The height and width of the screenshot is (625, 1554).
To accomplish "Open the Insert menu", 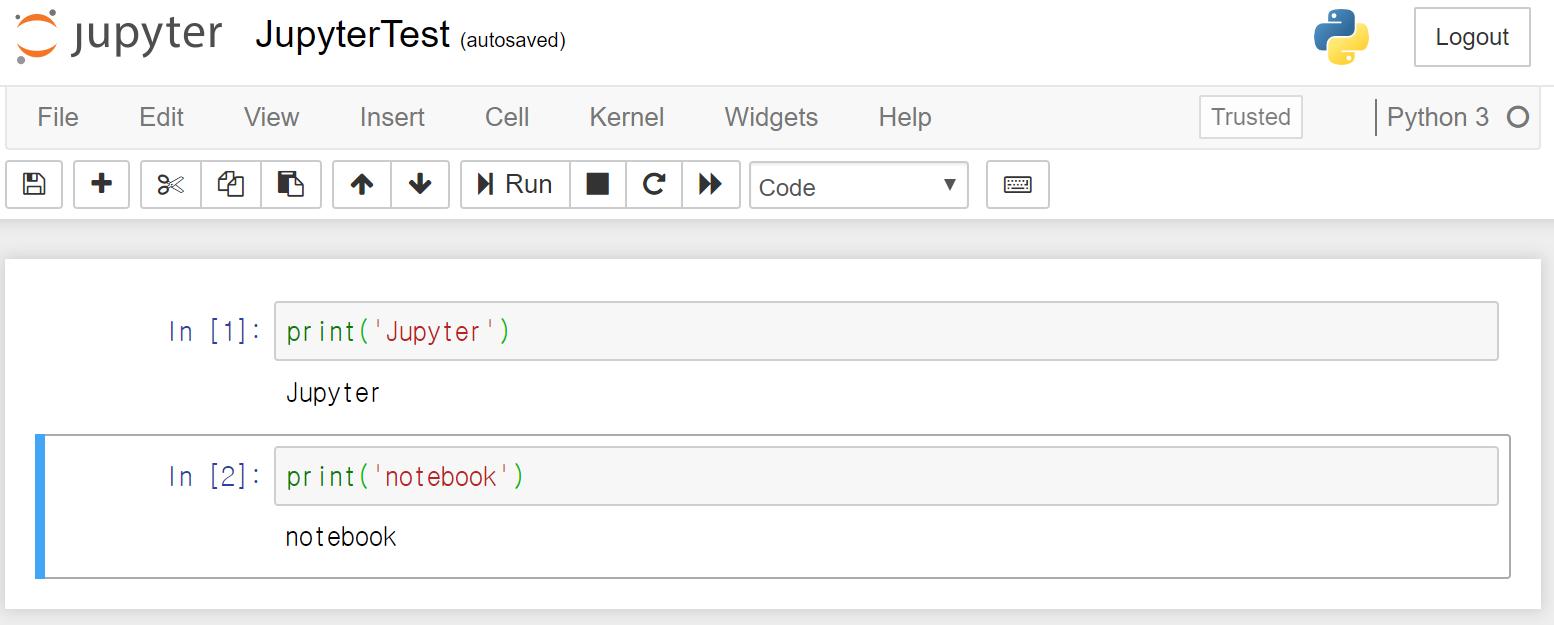I will pos(392,117).
